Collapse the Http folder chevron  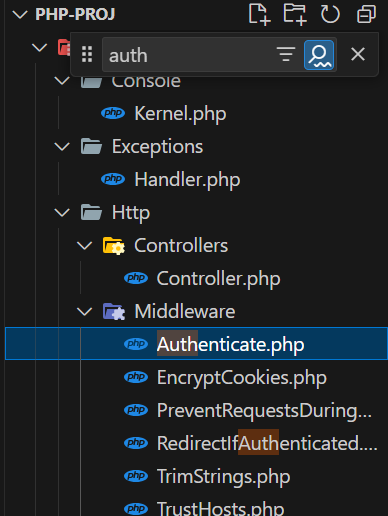pyautogui.click(x=62, y=213)
